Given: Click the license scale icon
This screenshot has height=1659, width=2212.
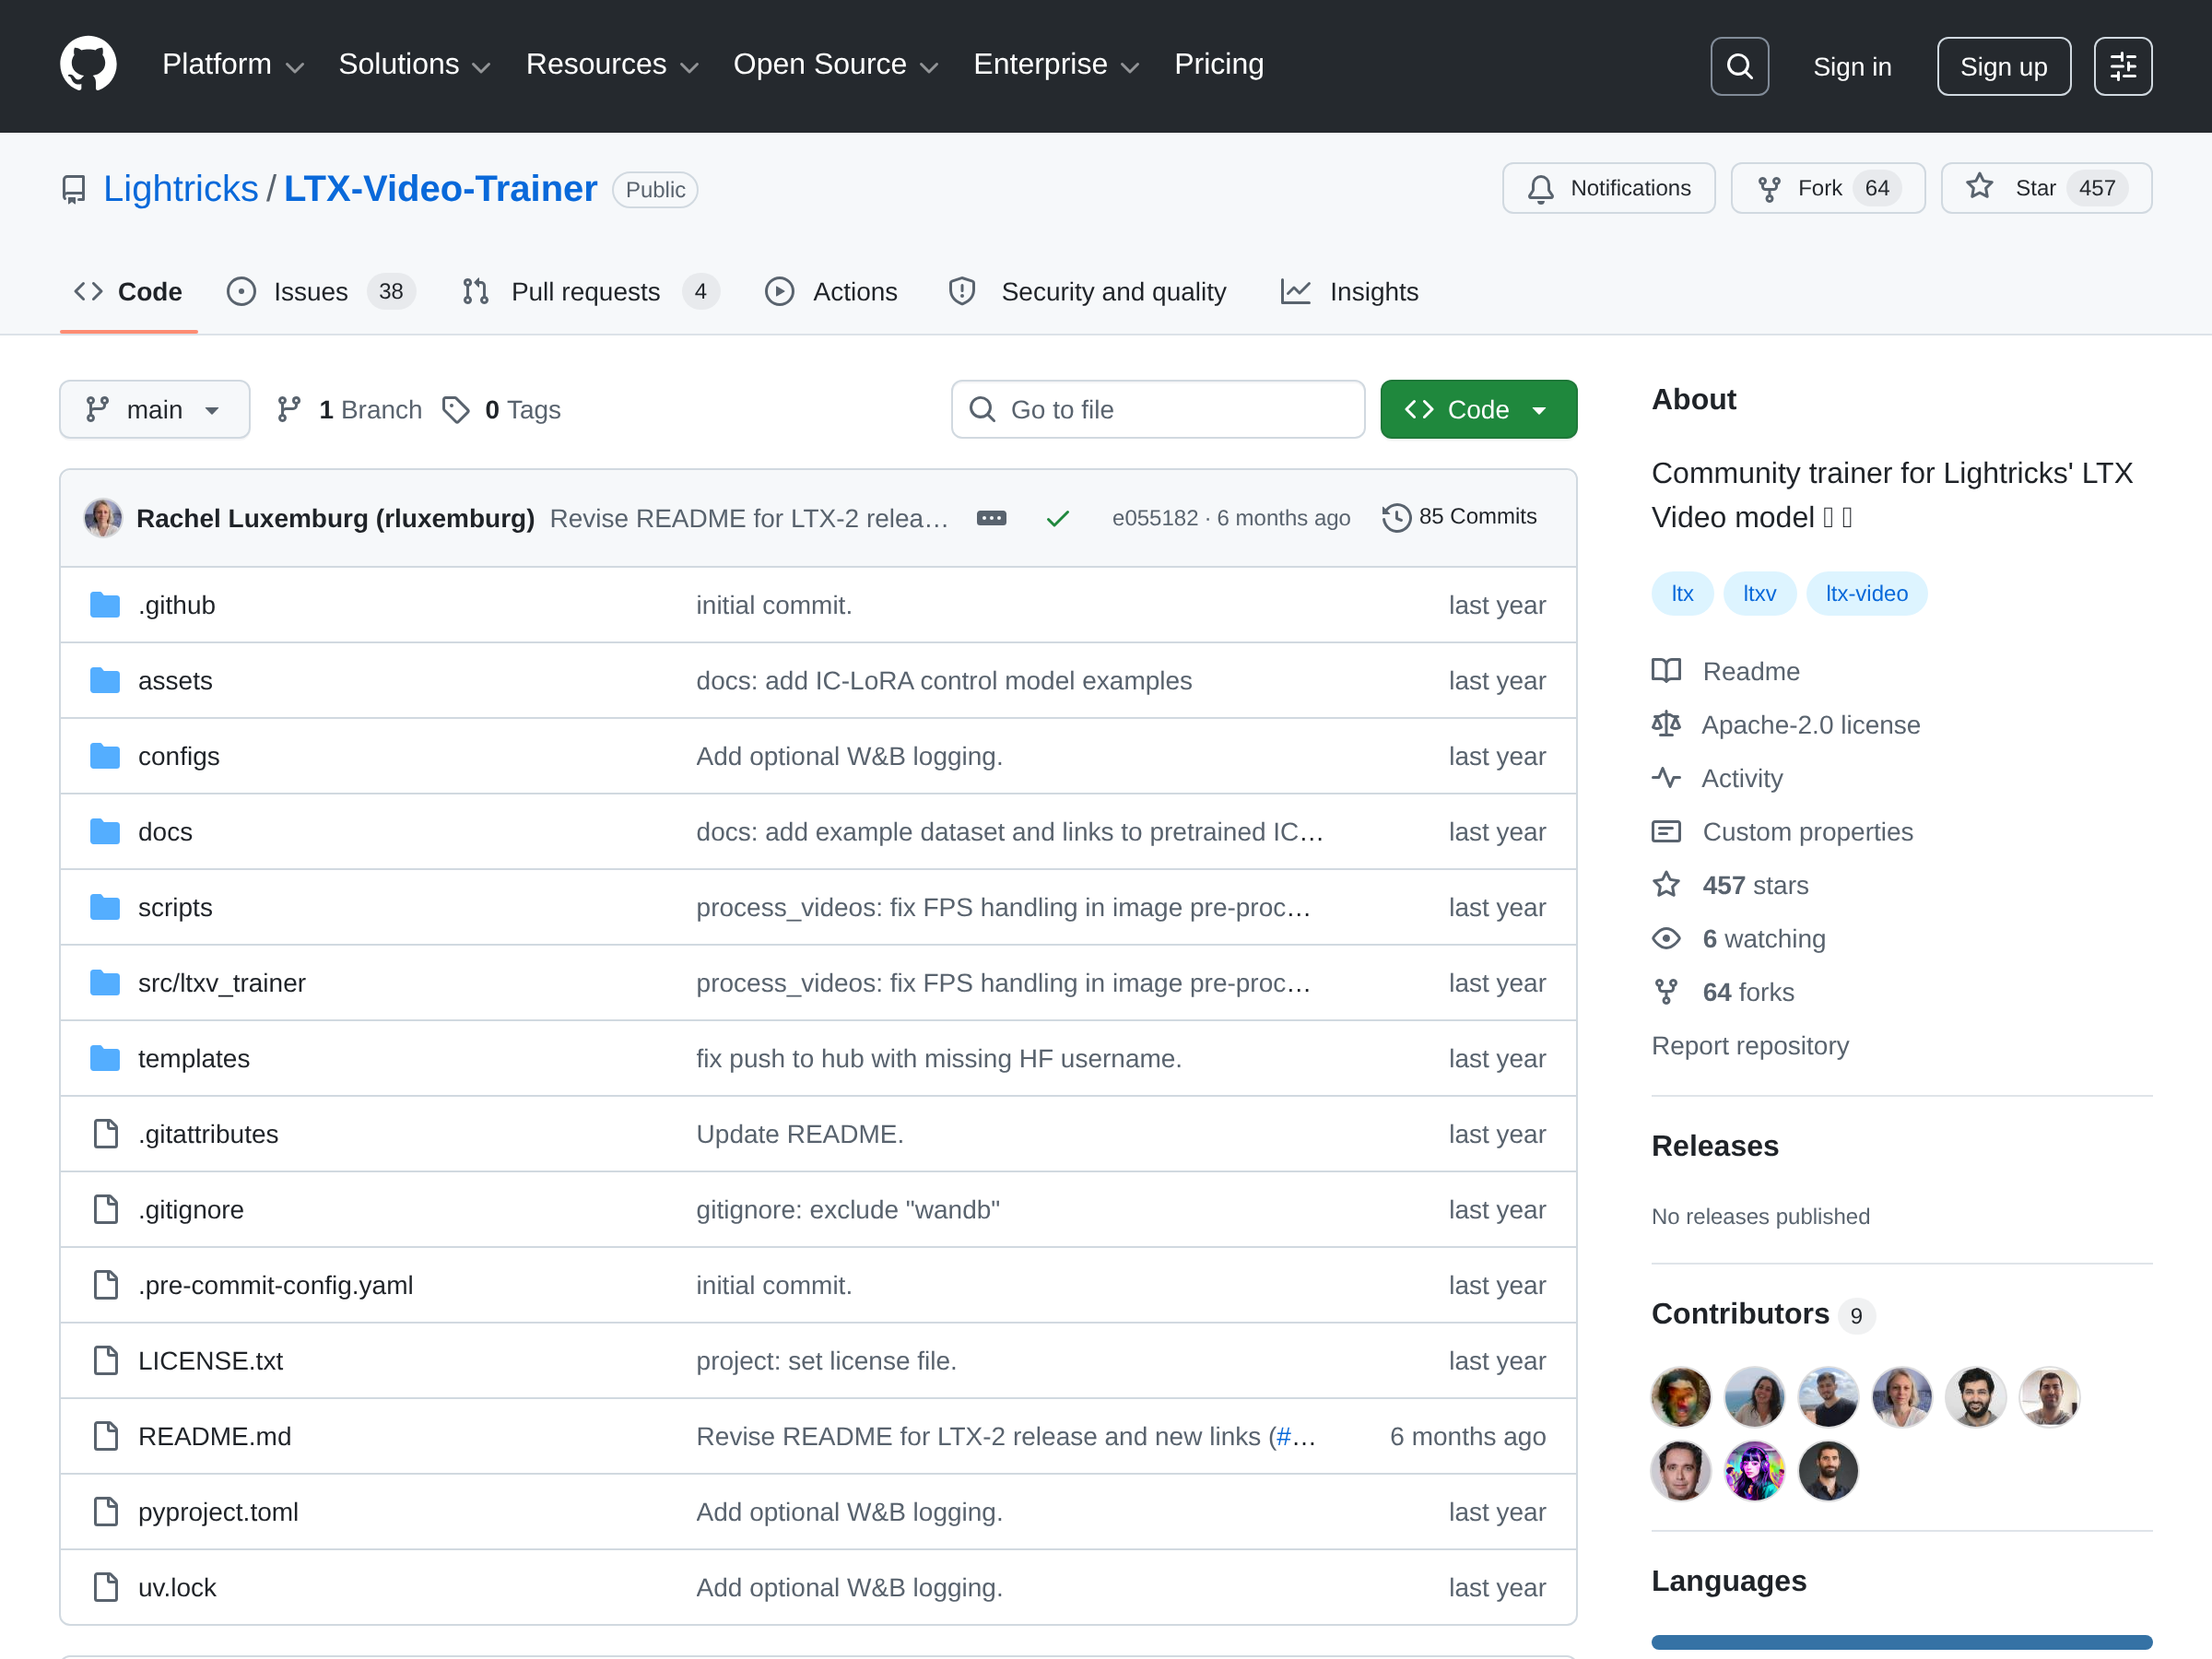Looking at the screenshot, I should click(1666, 724).
